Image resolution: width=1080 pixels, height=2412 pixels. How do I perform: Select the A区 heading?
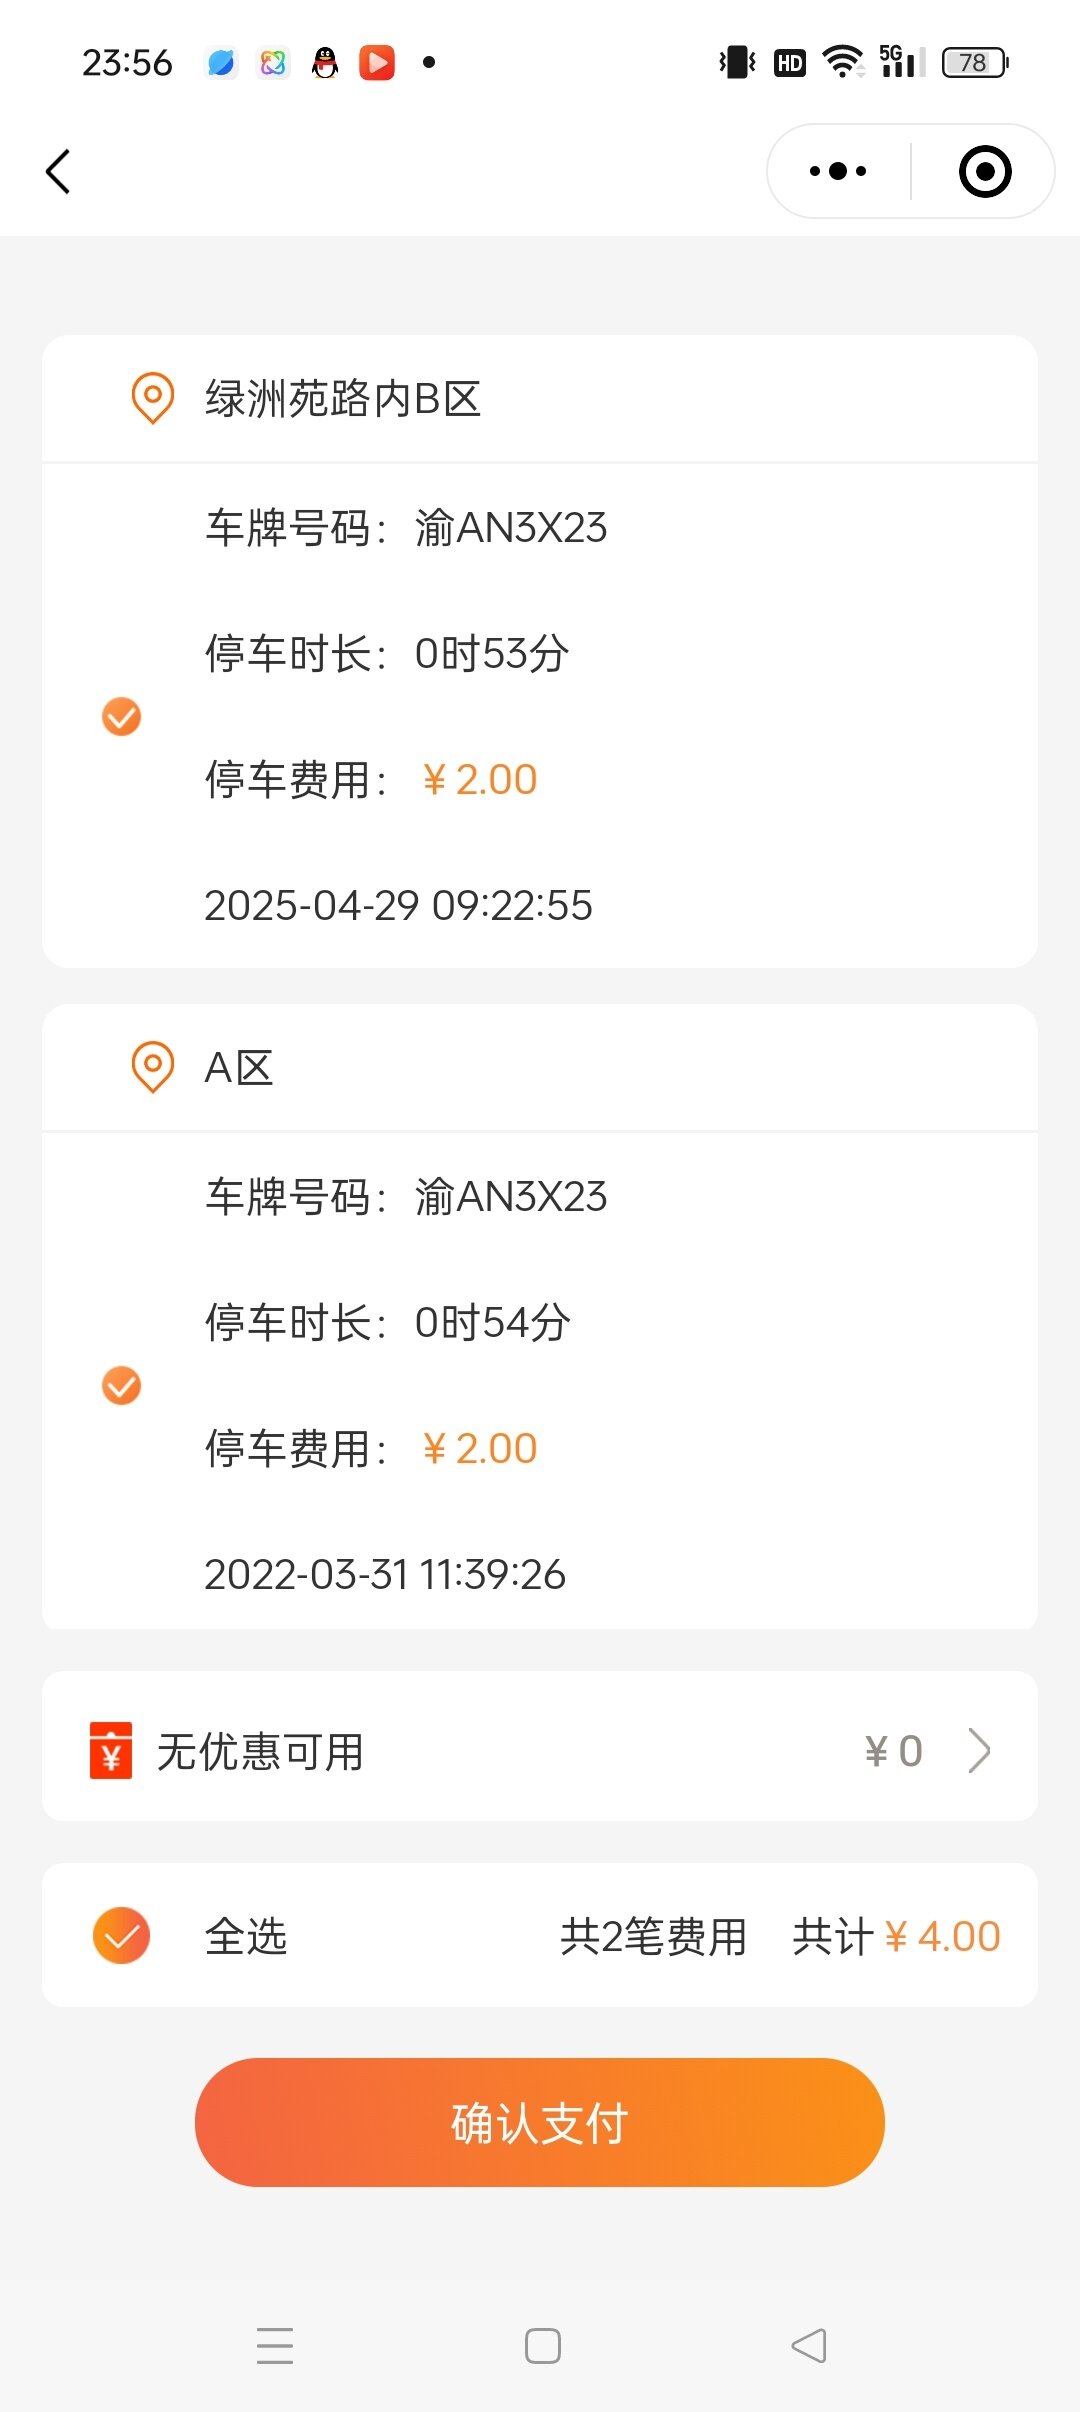tap(239, 1068)
